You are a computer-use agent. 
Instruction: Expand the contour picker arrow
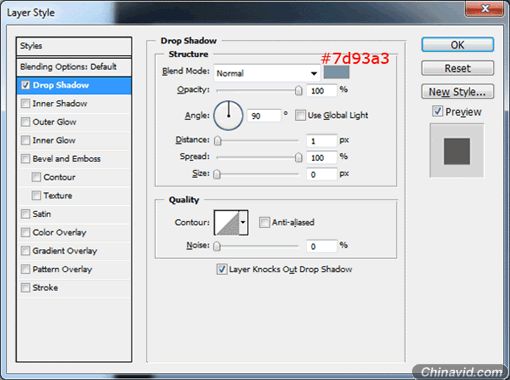tap(244, 222)
